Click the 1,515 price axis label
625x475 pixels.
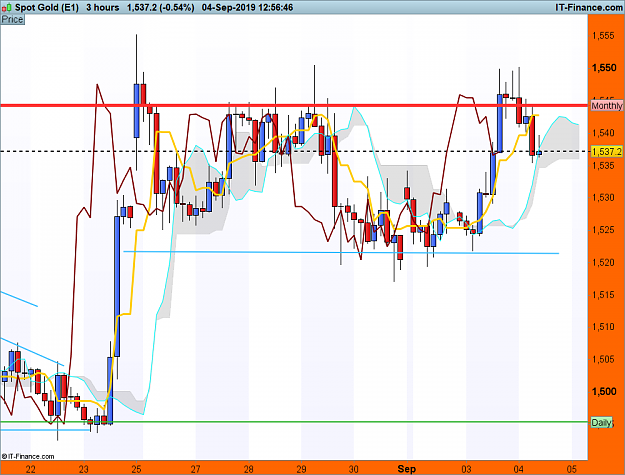click(x=604, y=294)
